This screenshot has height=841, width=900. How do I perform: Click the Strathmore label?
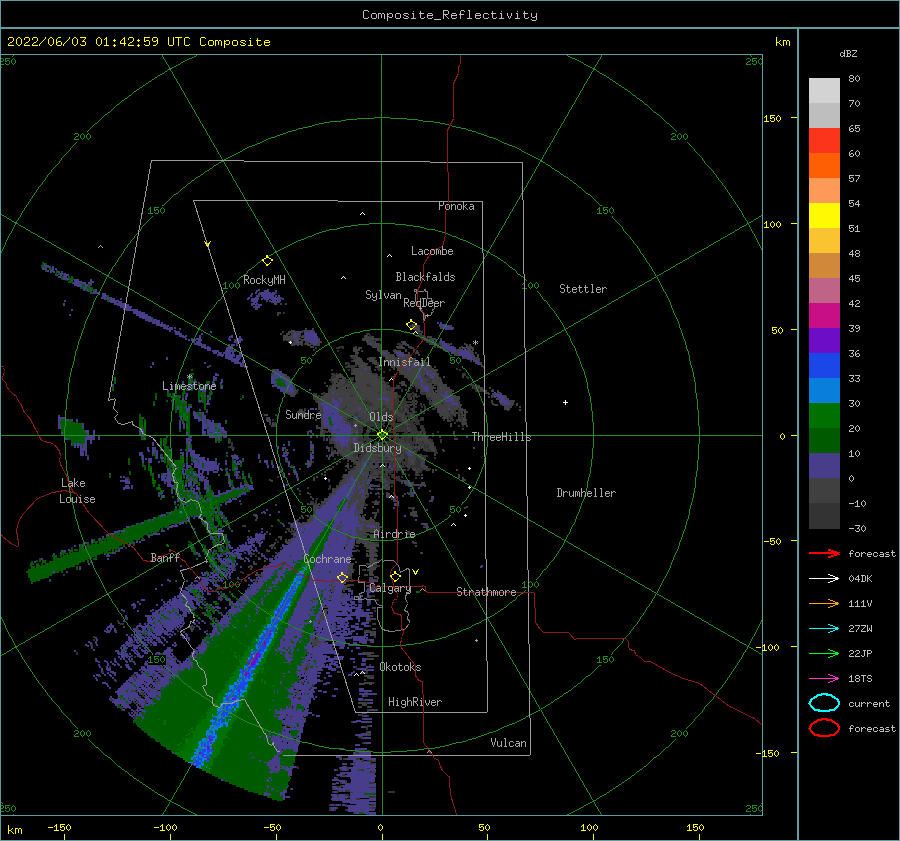click(x=486, y=592)
